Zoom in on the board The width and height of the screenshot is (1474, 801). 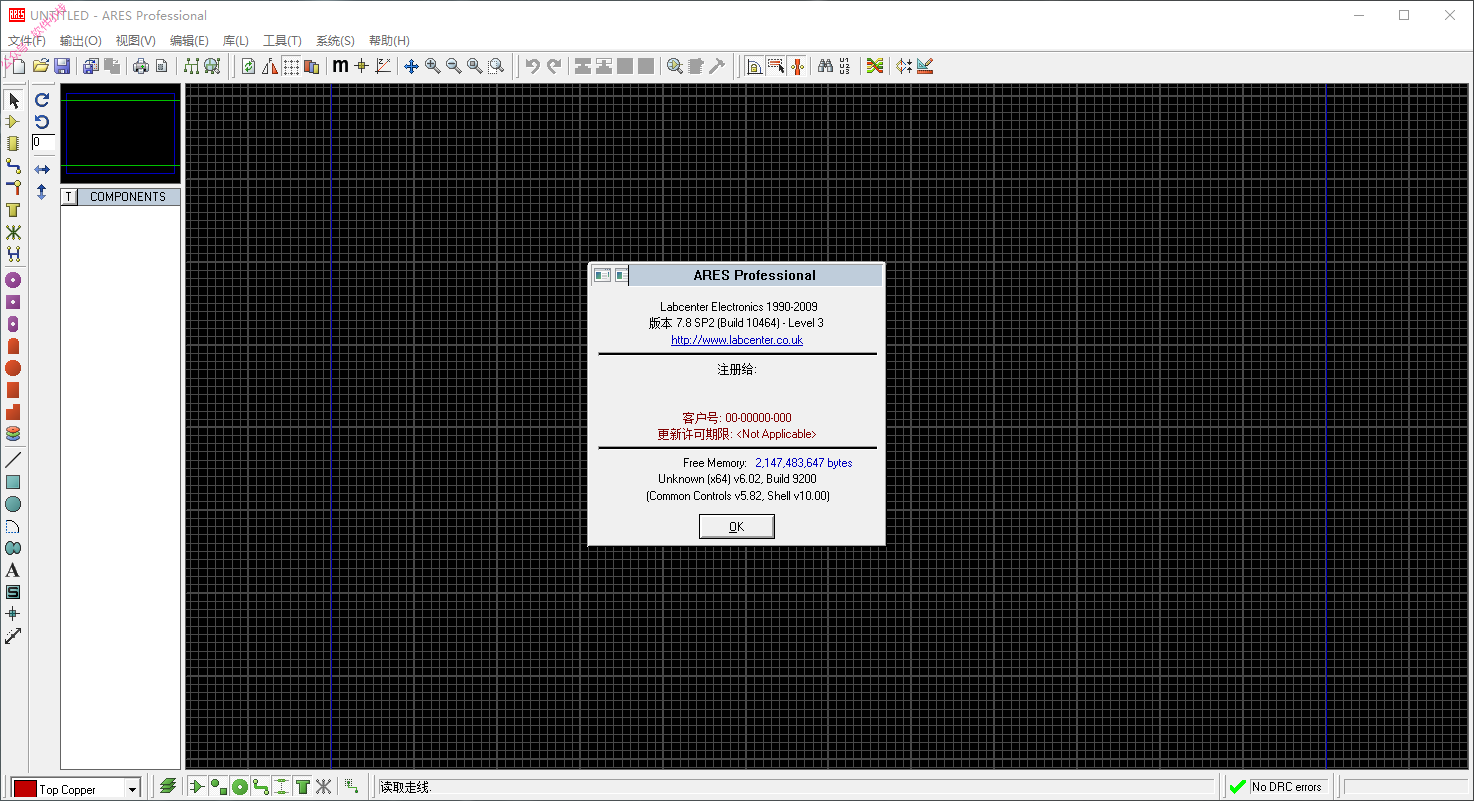[x=432, y=66]
